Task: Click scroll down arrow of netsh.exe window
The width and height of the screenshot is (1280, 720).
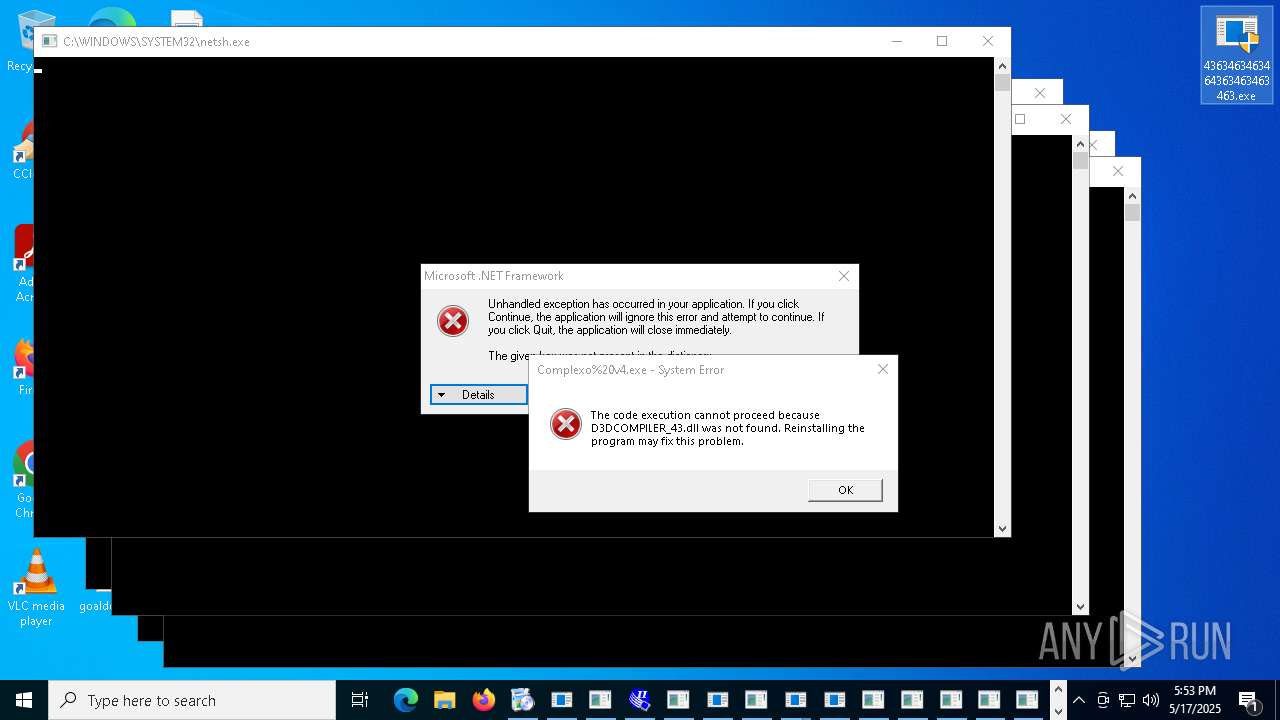Action: pos(1002,529)
